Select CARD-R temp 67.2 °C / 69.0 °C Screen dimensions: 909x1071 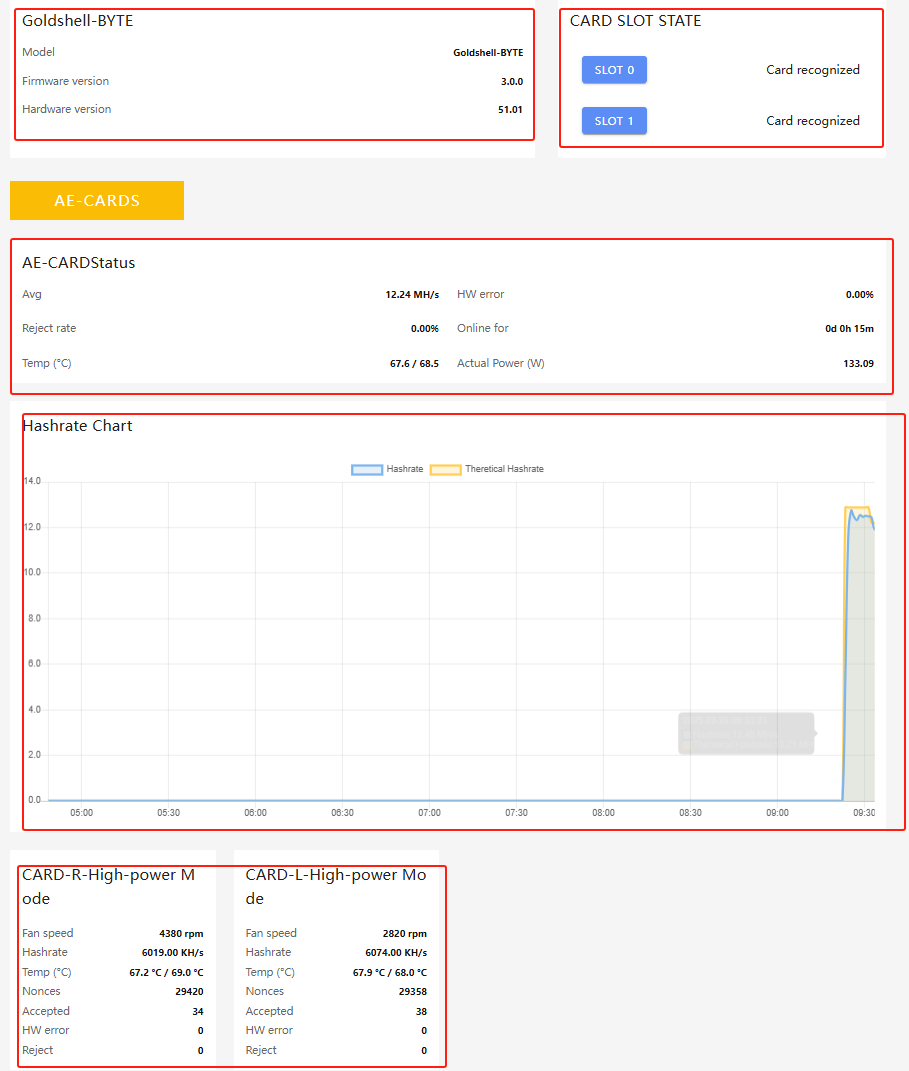coord(167,973)
